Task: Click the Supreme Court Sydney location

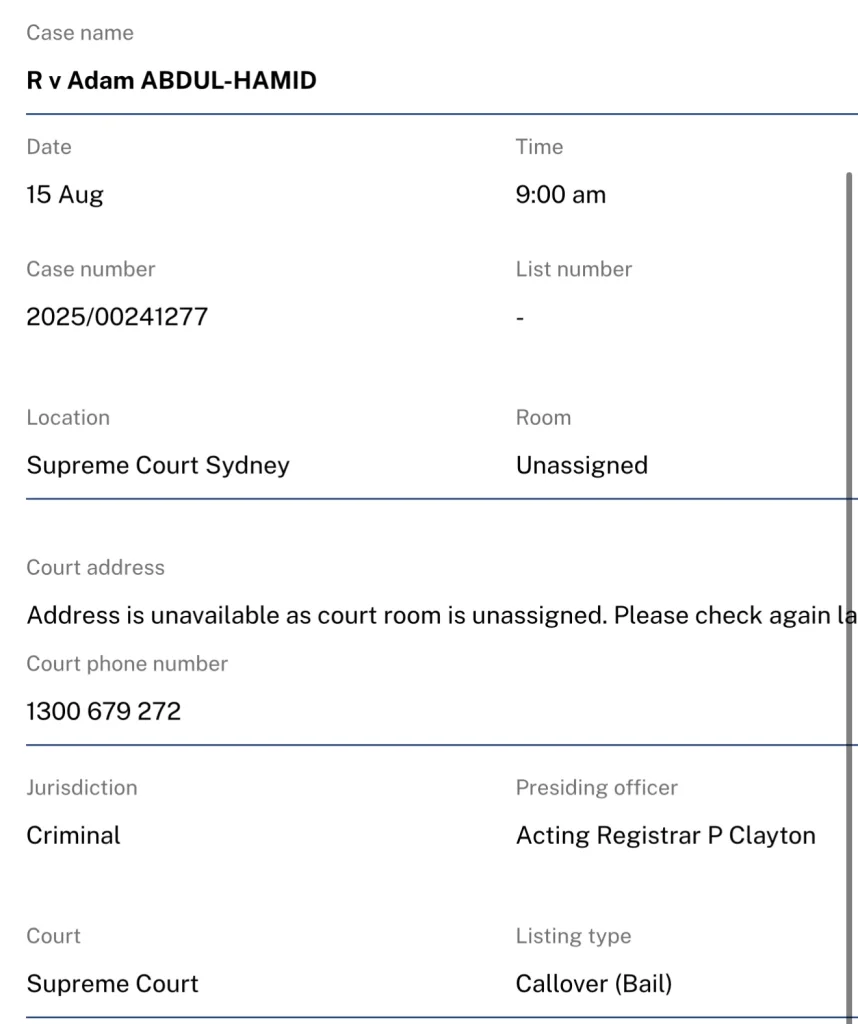Action: tap(158, 465)
